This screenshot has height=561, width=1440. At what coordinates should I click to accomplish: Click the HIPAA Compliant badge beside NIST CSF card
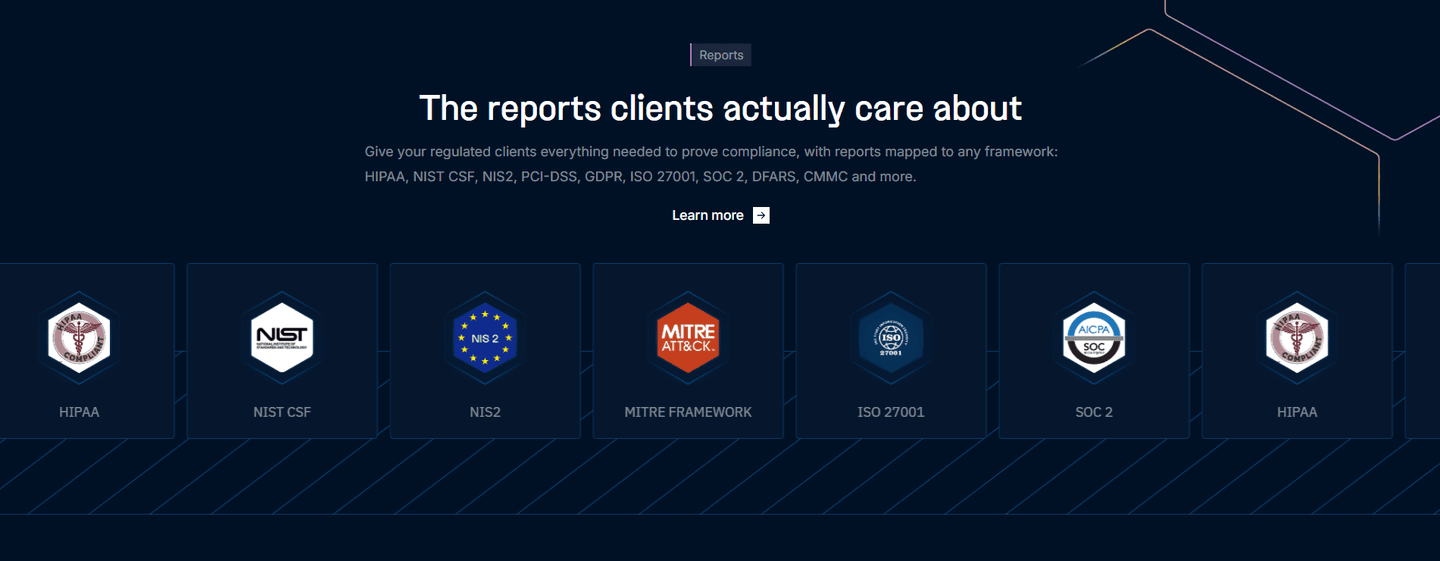[79, 337]
